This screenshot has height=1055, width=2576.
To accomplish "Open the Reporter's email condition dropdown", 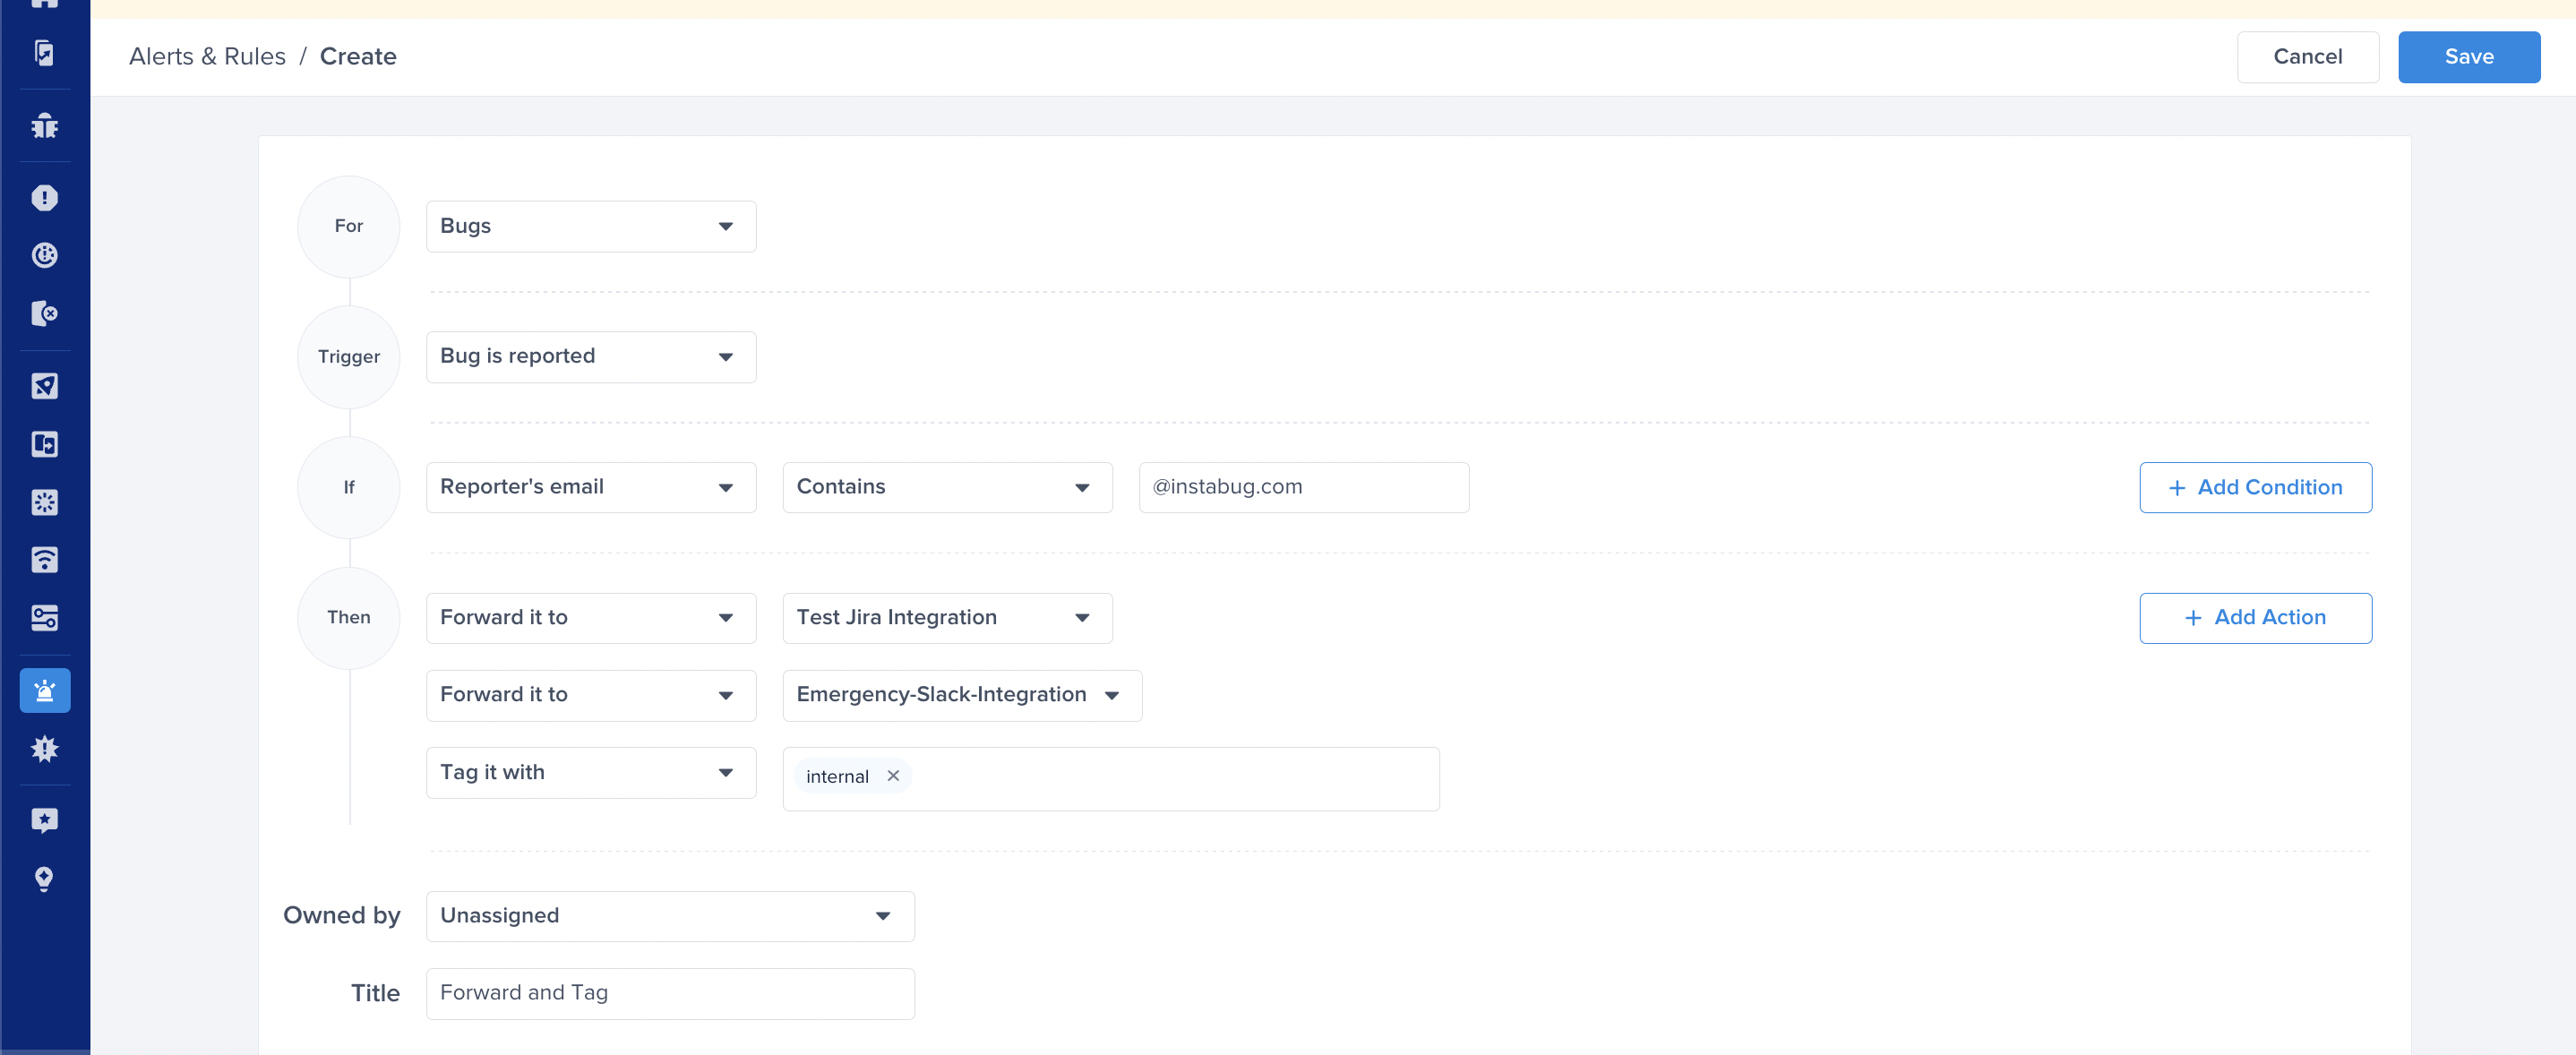I will pos(590,487).
